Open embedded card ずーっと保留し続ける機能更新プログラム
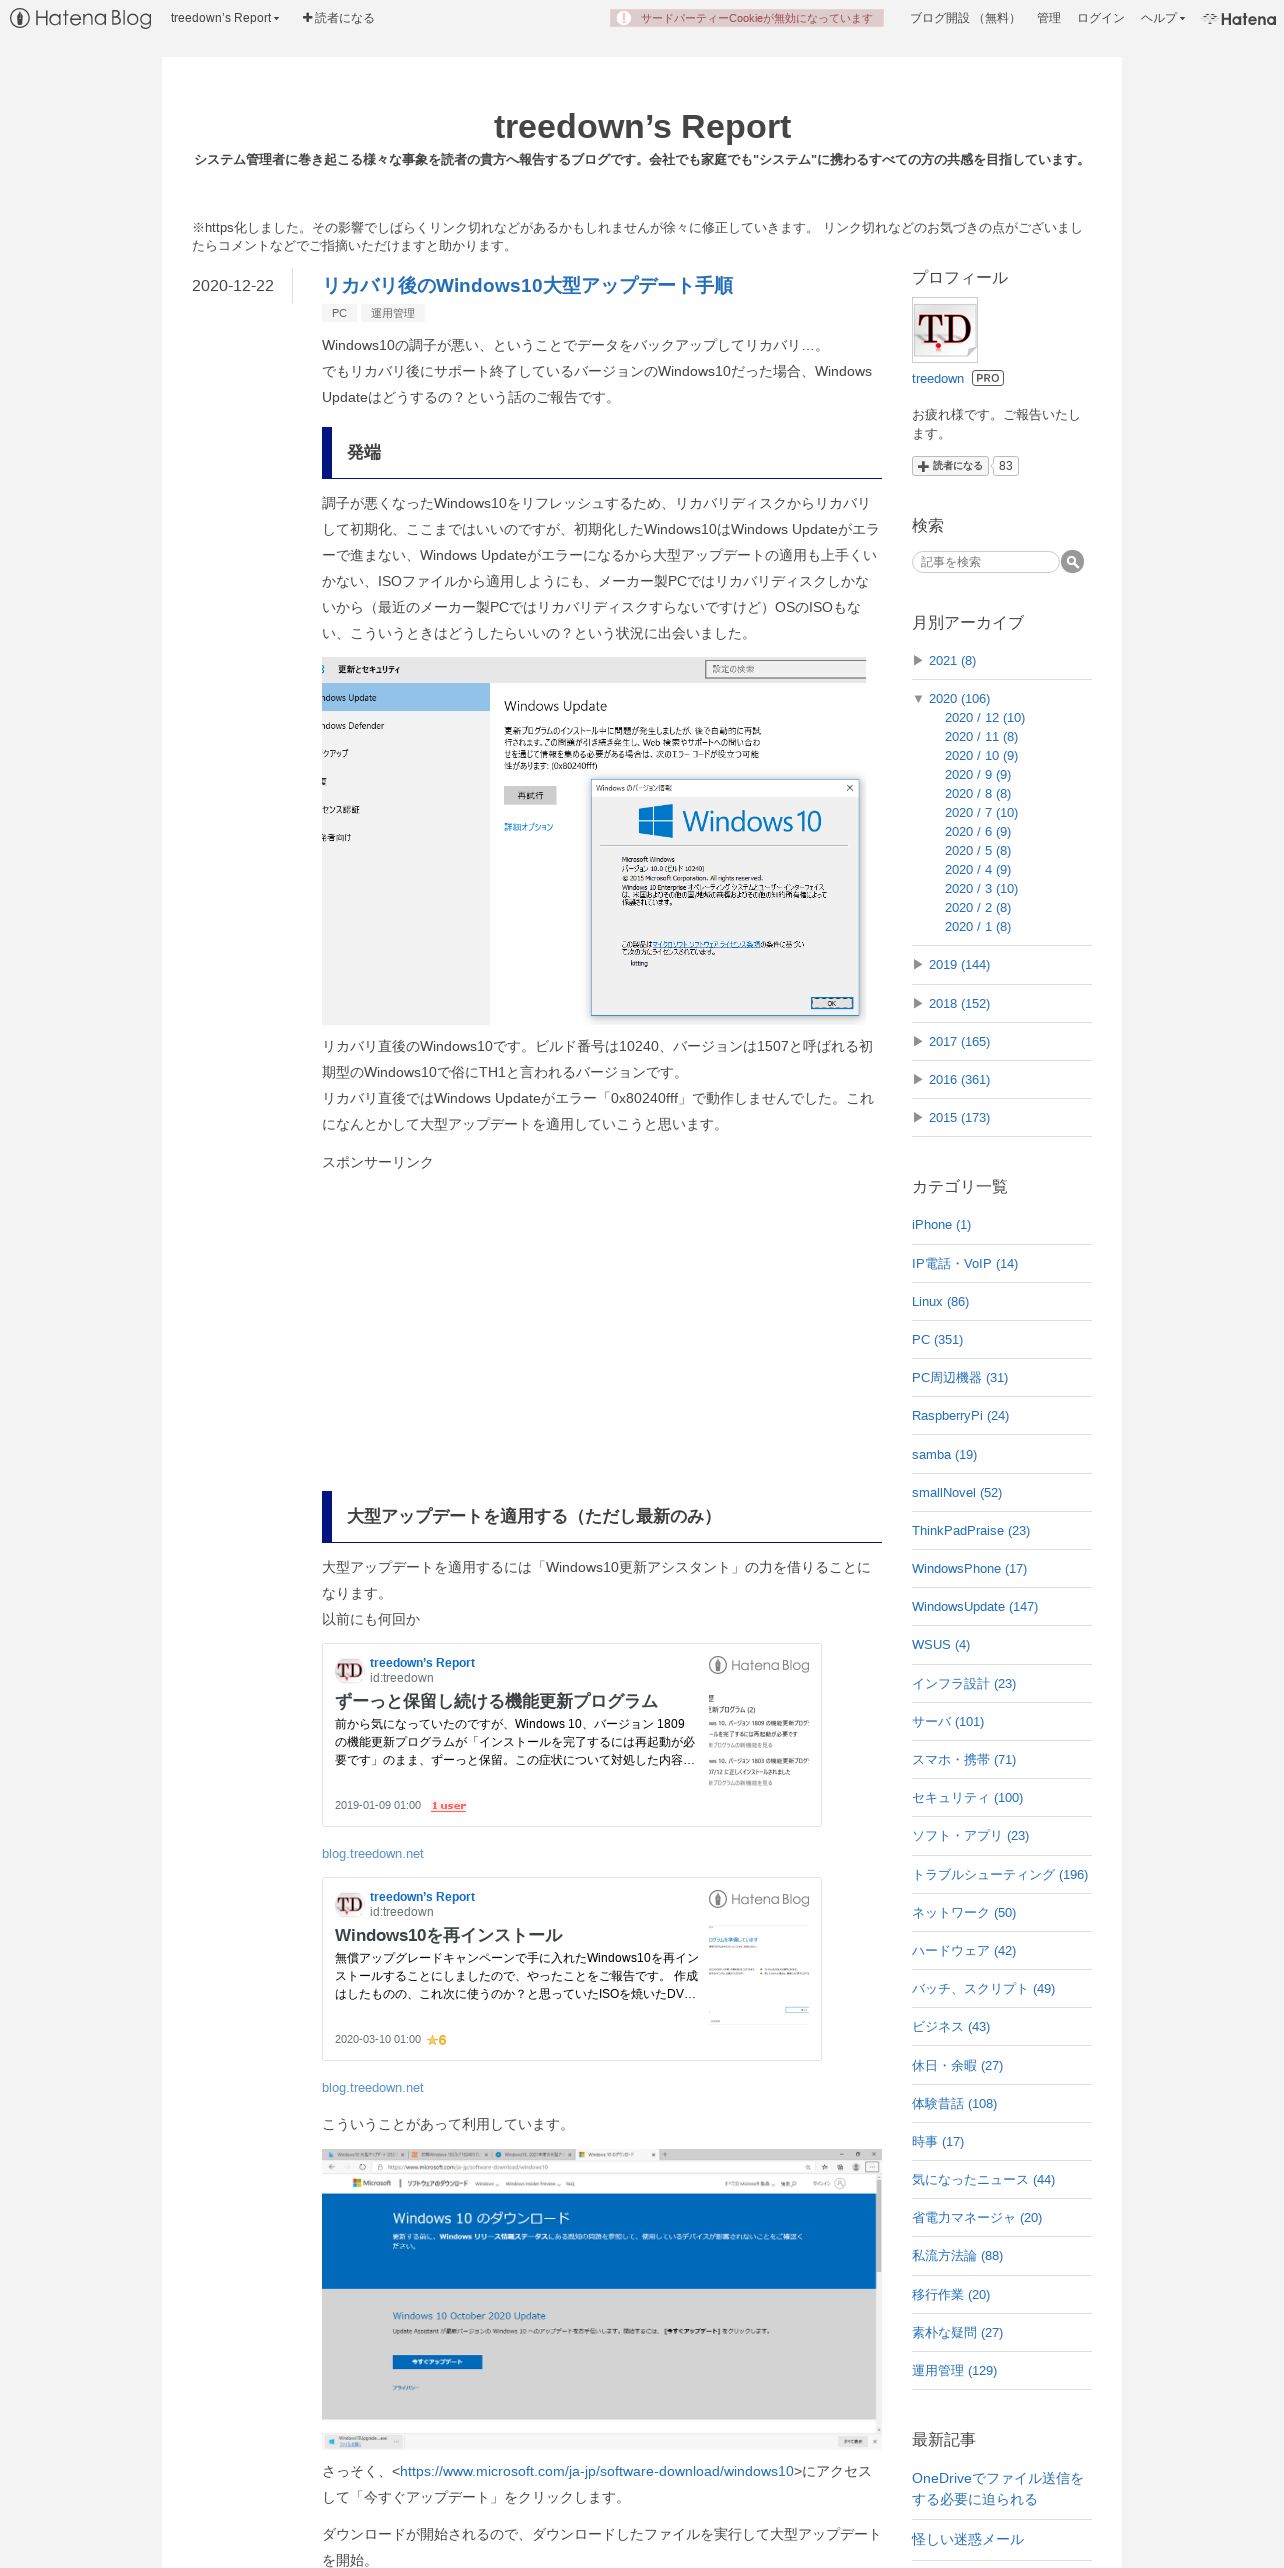 (496, 1700)
